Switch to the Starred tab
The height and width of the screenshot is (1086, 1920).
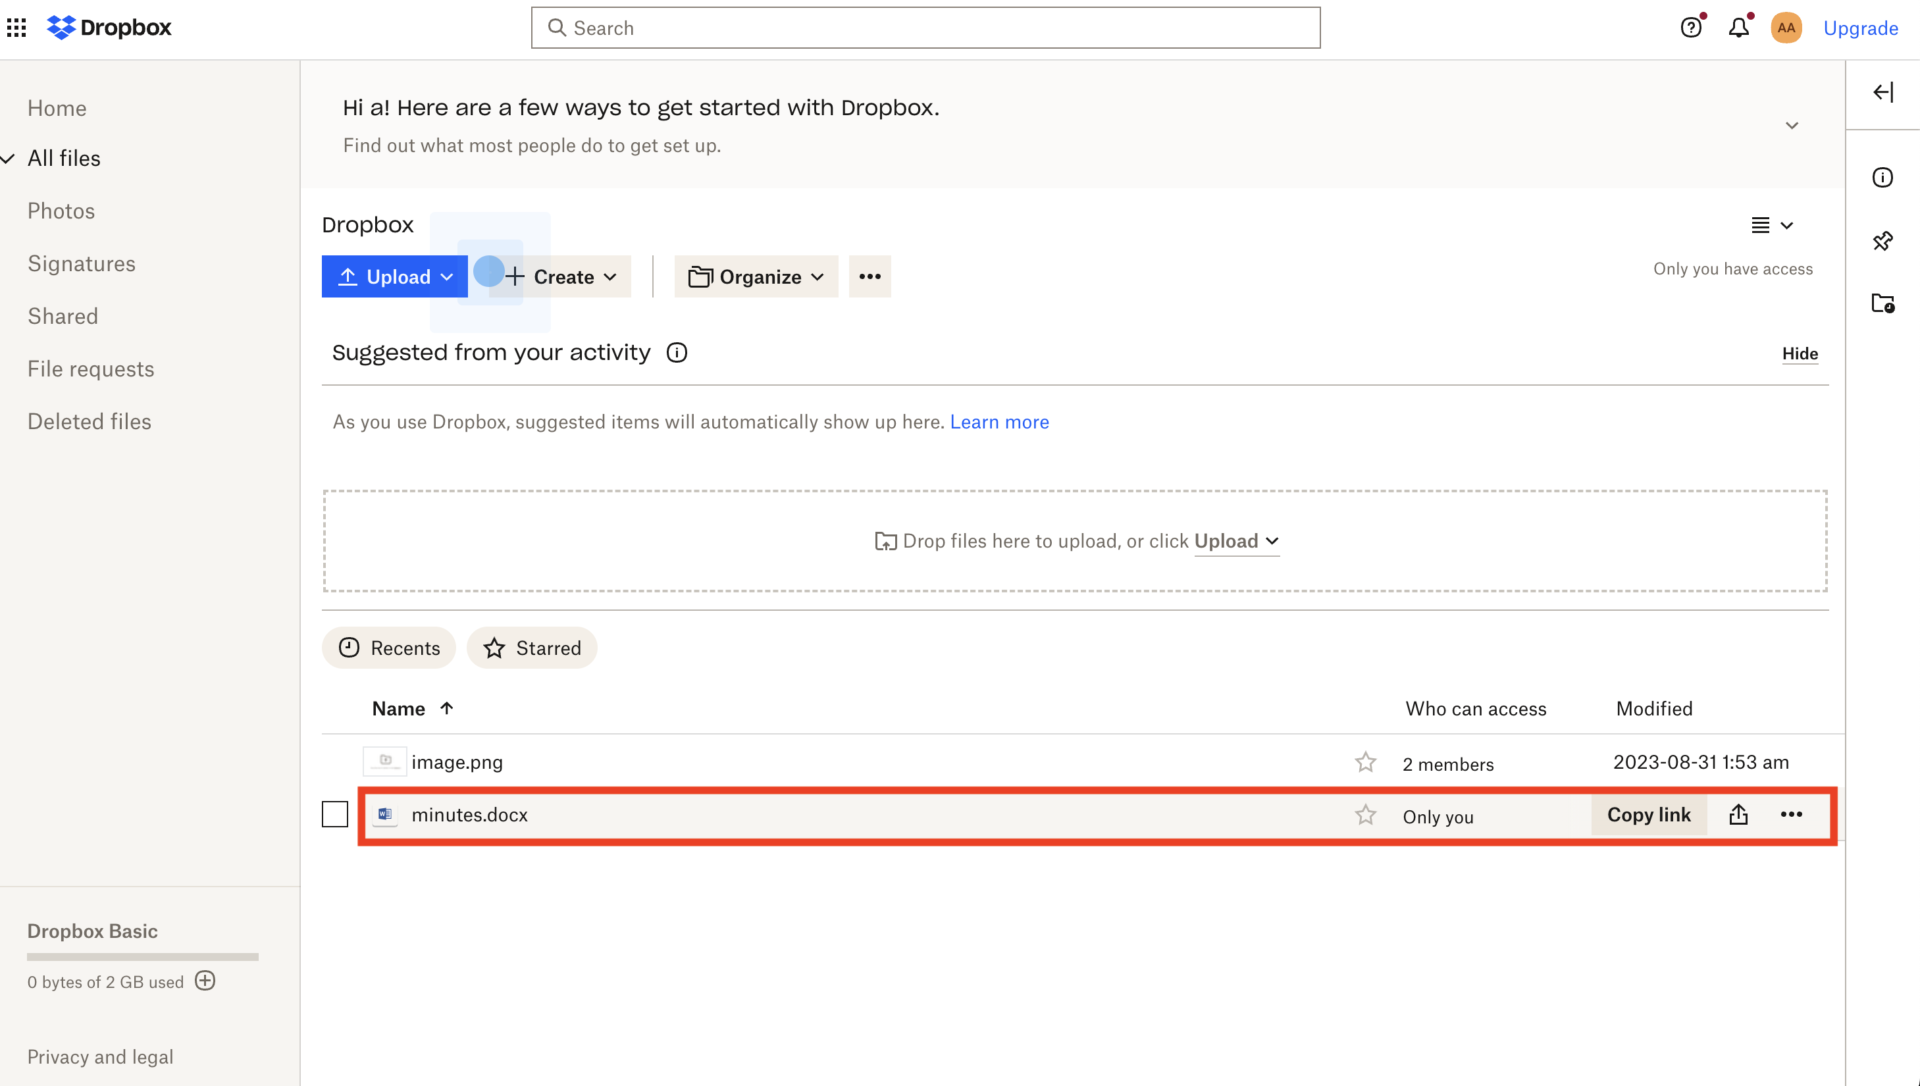tap(531, 647)
